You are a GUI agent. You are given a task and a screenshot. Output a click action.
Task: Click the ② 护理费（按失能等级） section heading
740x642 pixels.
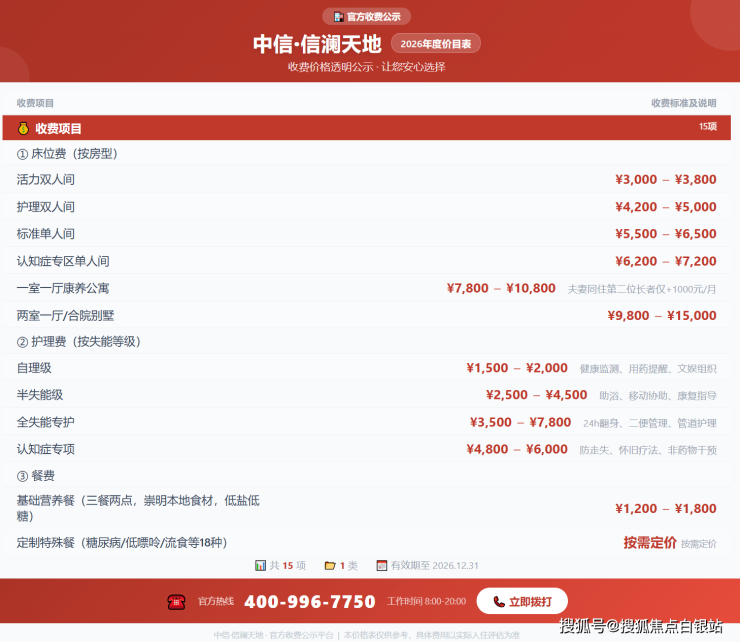79,341
